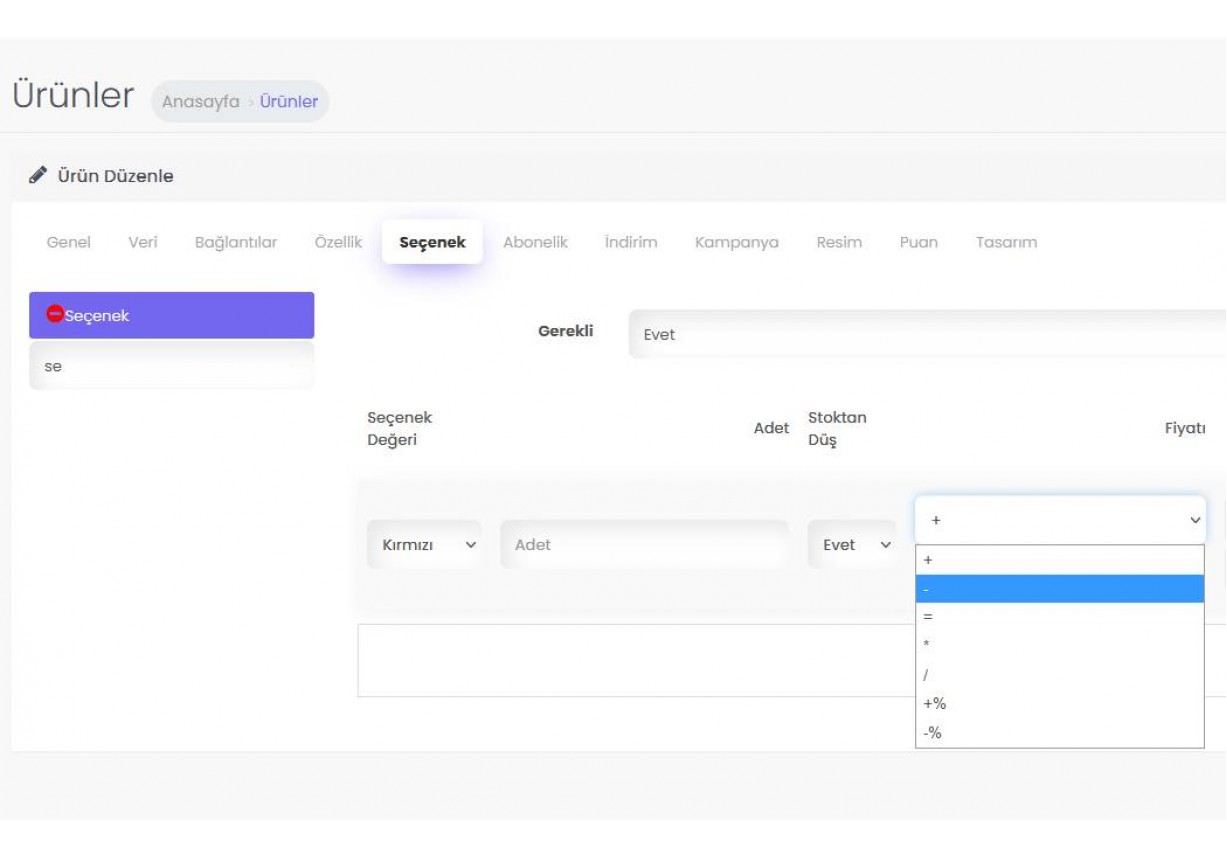Open the Stoktan Düş dropdown

pyautogui.click(x=852, y=544)
